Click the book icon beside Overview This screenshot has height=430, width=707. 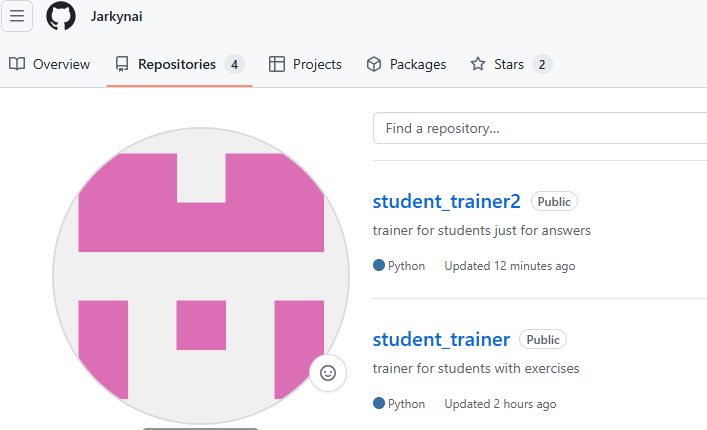click(x=17, y=64)
